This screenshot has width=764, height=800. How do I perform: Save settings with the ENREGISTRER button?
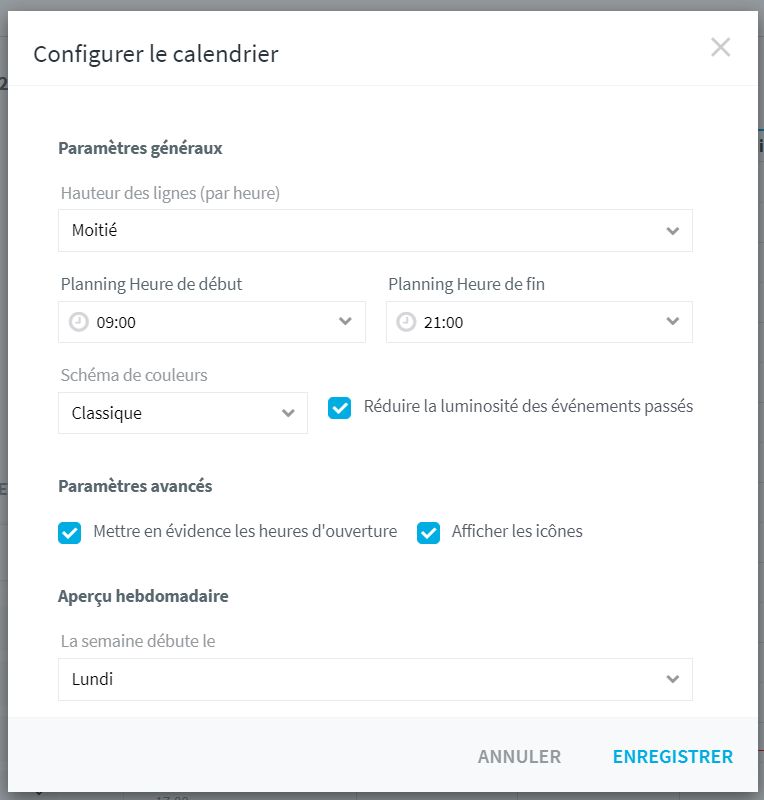pyautogui.click(x=673, y=757)
